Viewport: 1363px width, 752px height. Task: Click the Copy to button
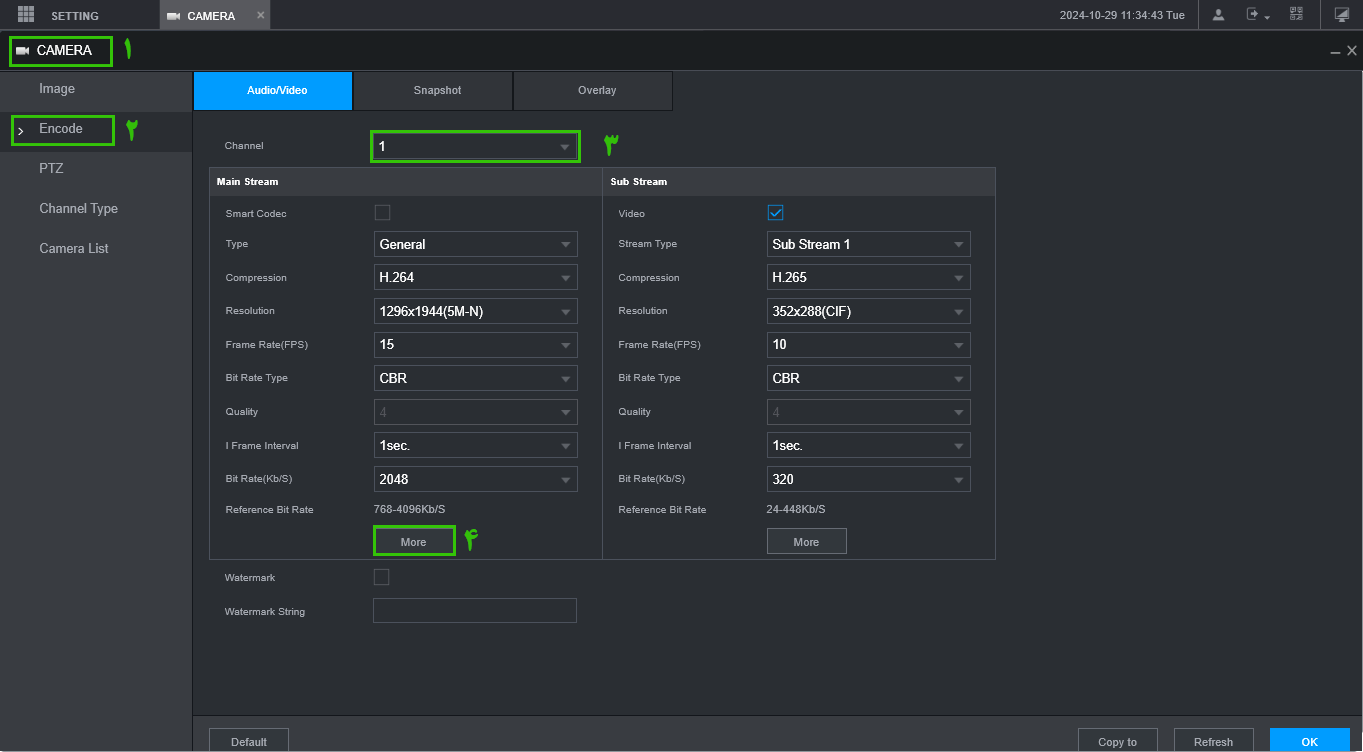1117,741
